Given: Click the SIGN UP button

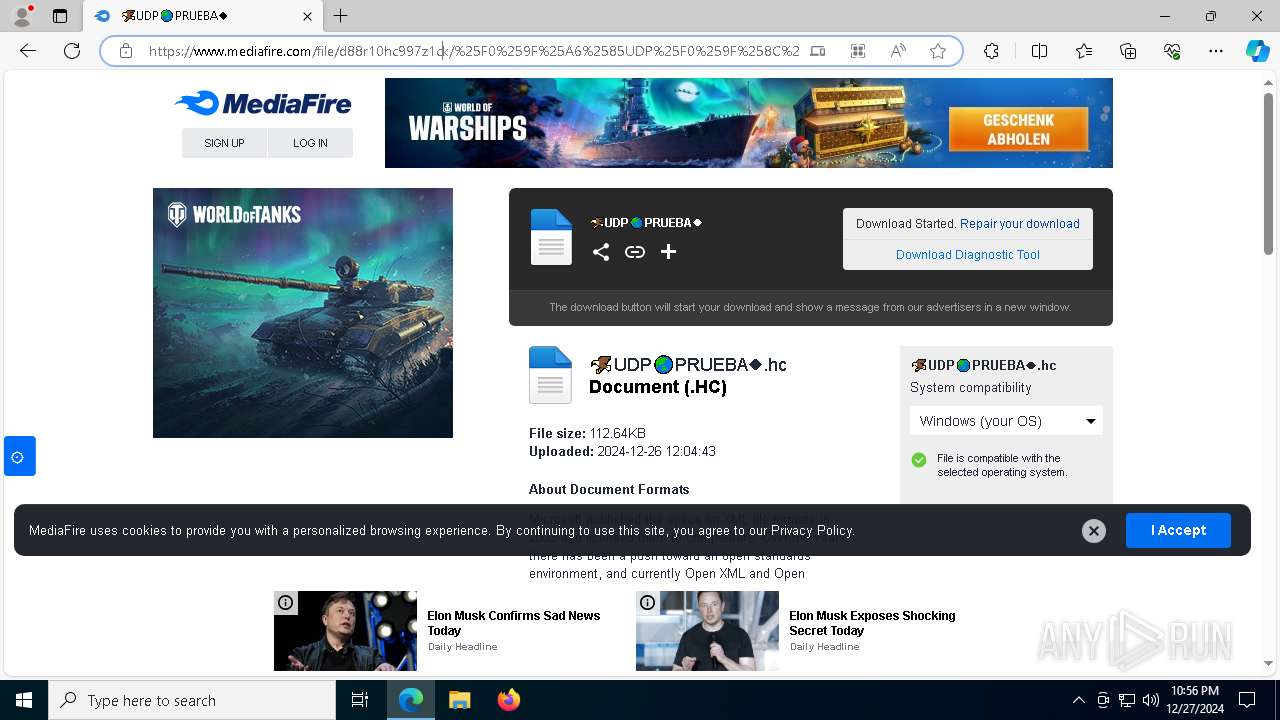Looking at the screenshot, I should click(x=224, y=143).
